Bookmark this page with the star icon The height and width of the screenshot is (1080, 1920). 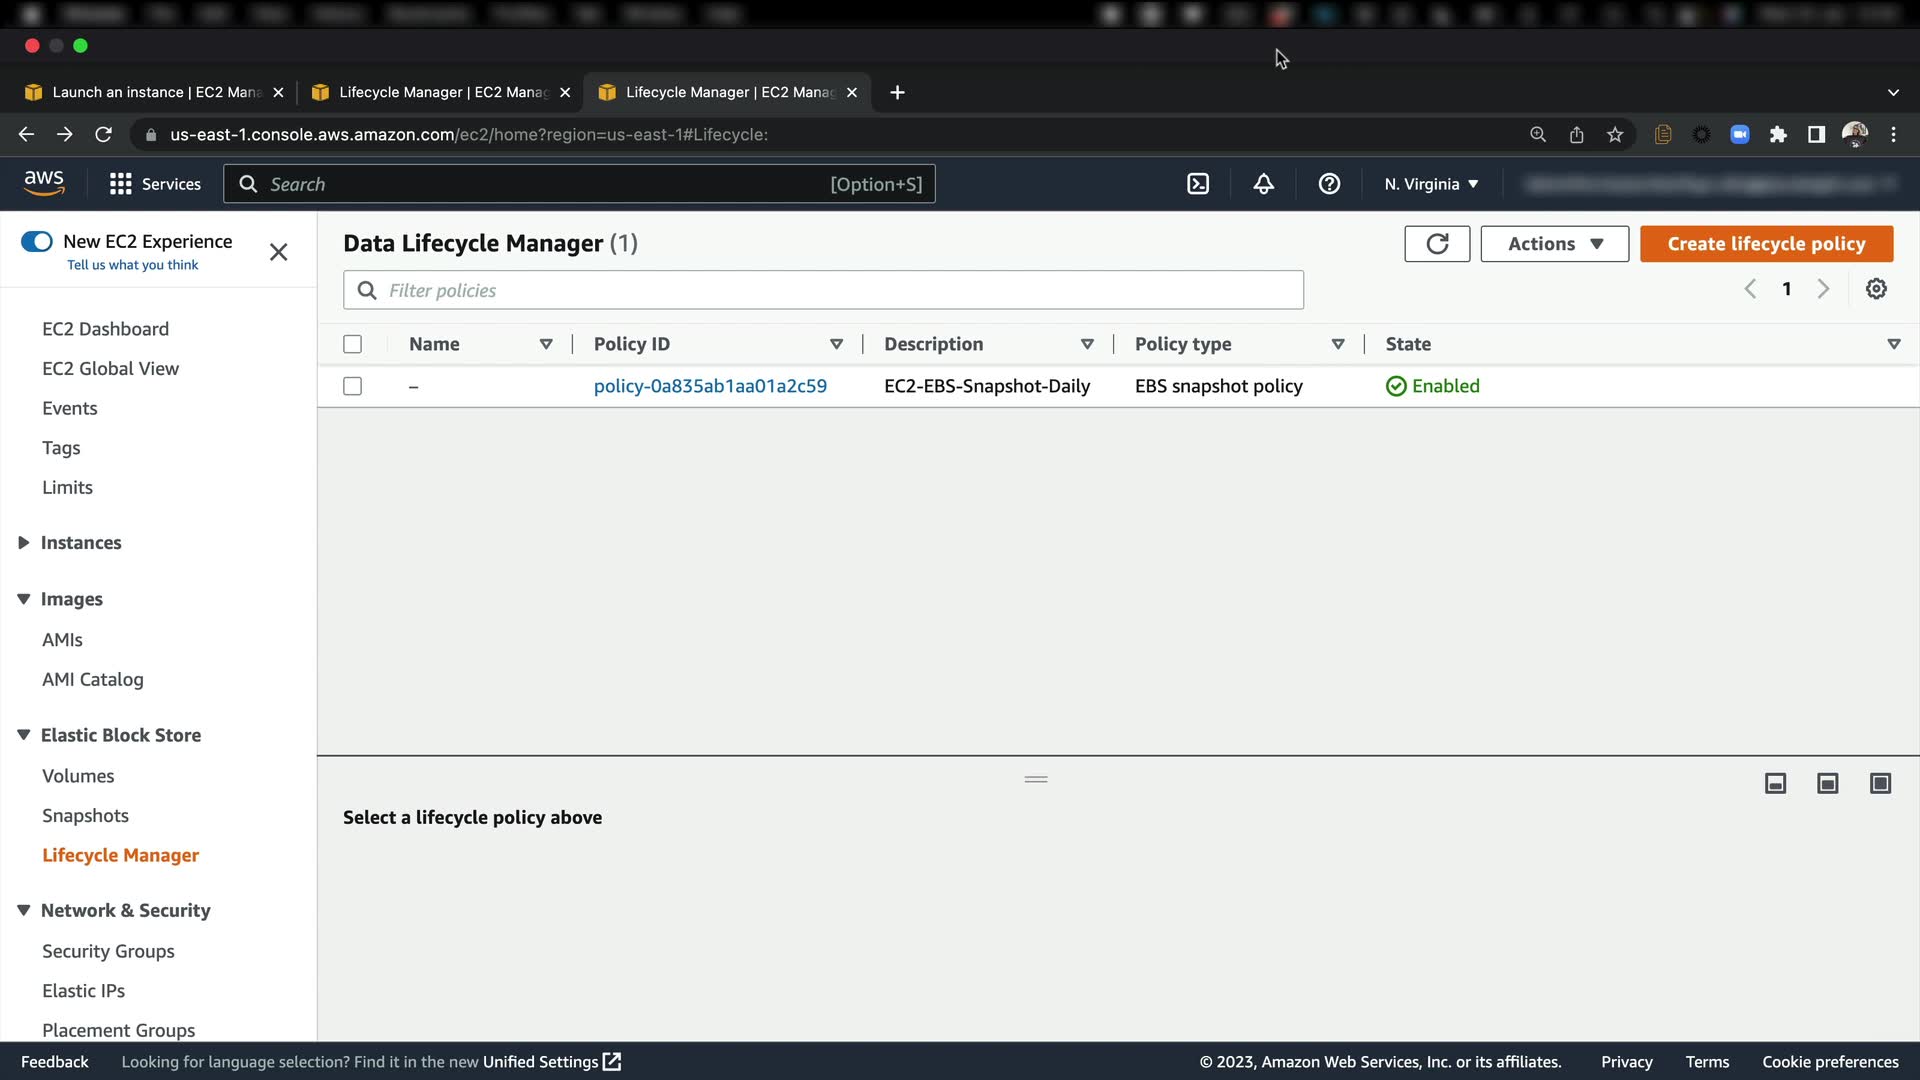1615,135
